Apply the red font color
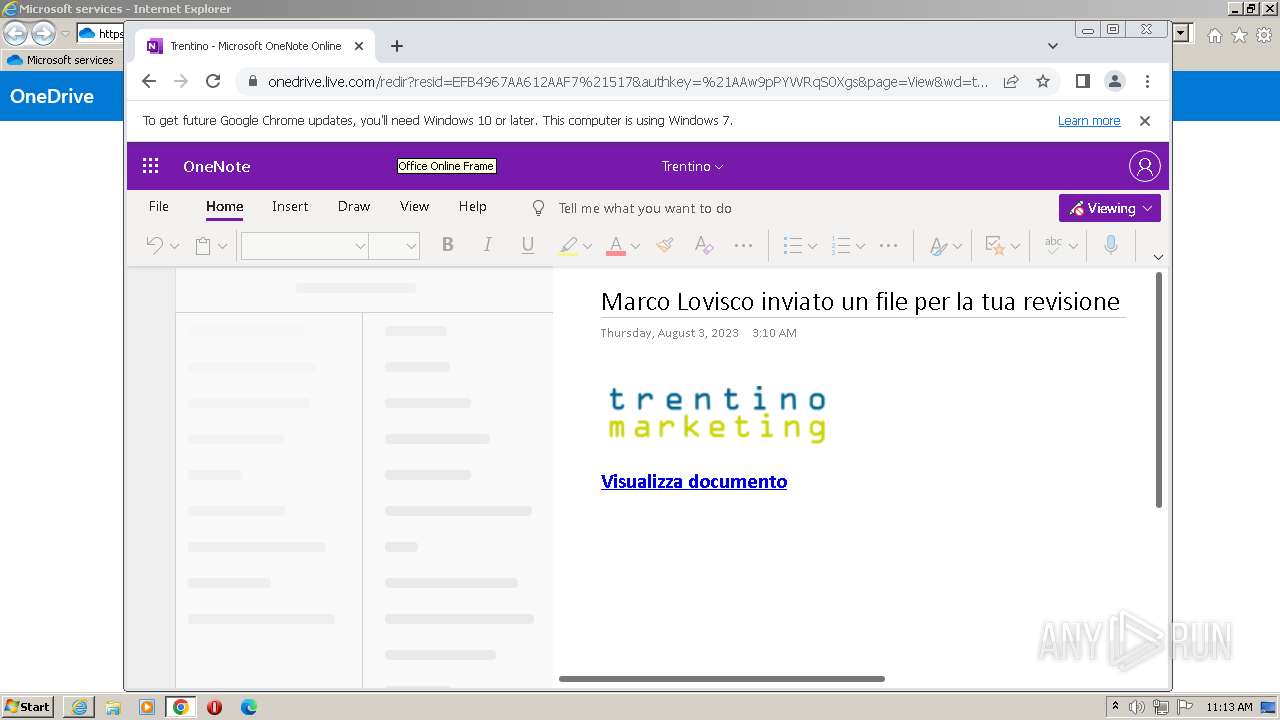 [x=616, y=245]
